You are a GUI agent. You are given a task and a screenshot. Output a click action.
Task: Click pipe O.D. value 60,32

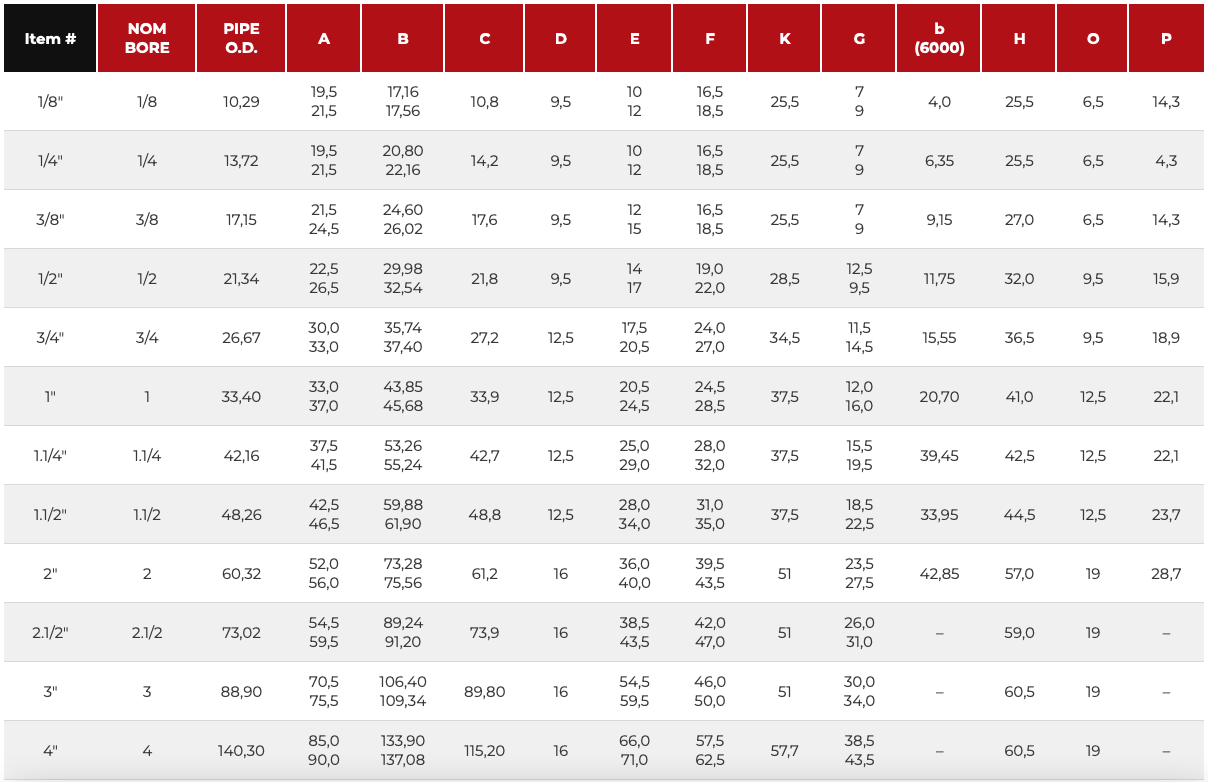[x=241, y=574]
